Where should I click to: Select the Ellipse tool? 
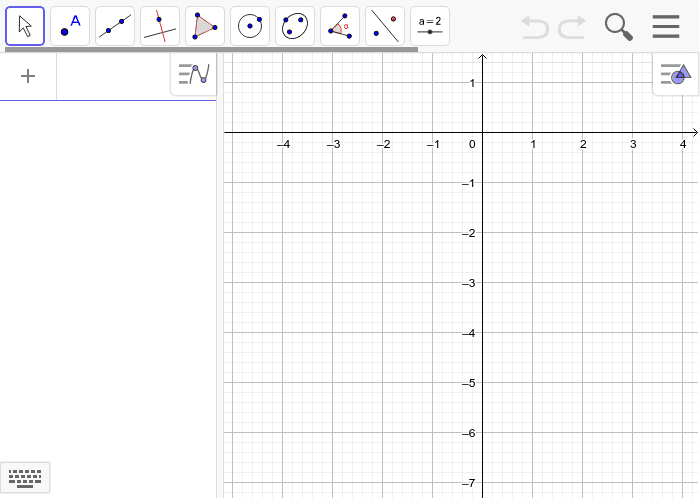coord(295,26)
